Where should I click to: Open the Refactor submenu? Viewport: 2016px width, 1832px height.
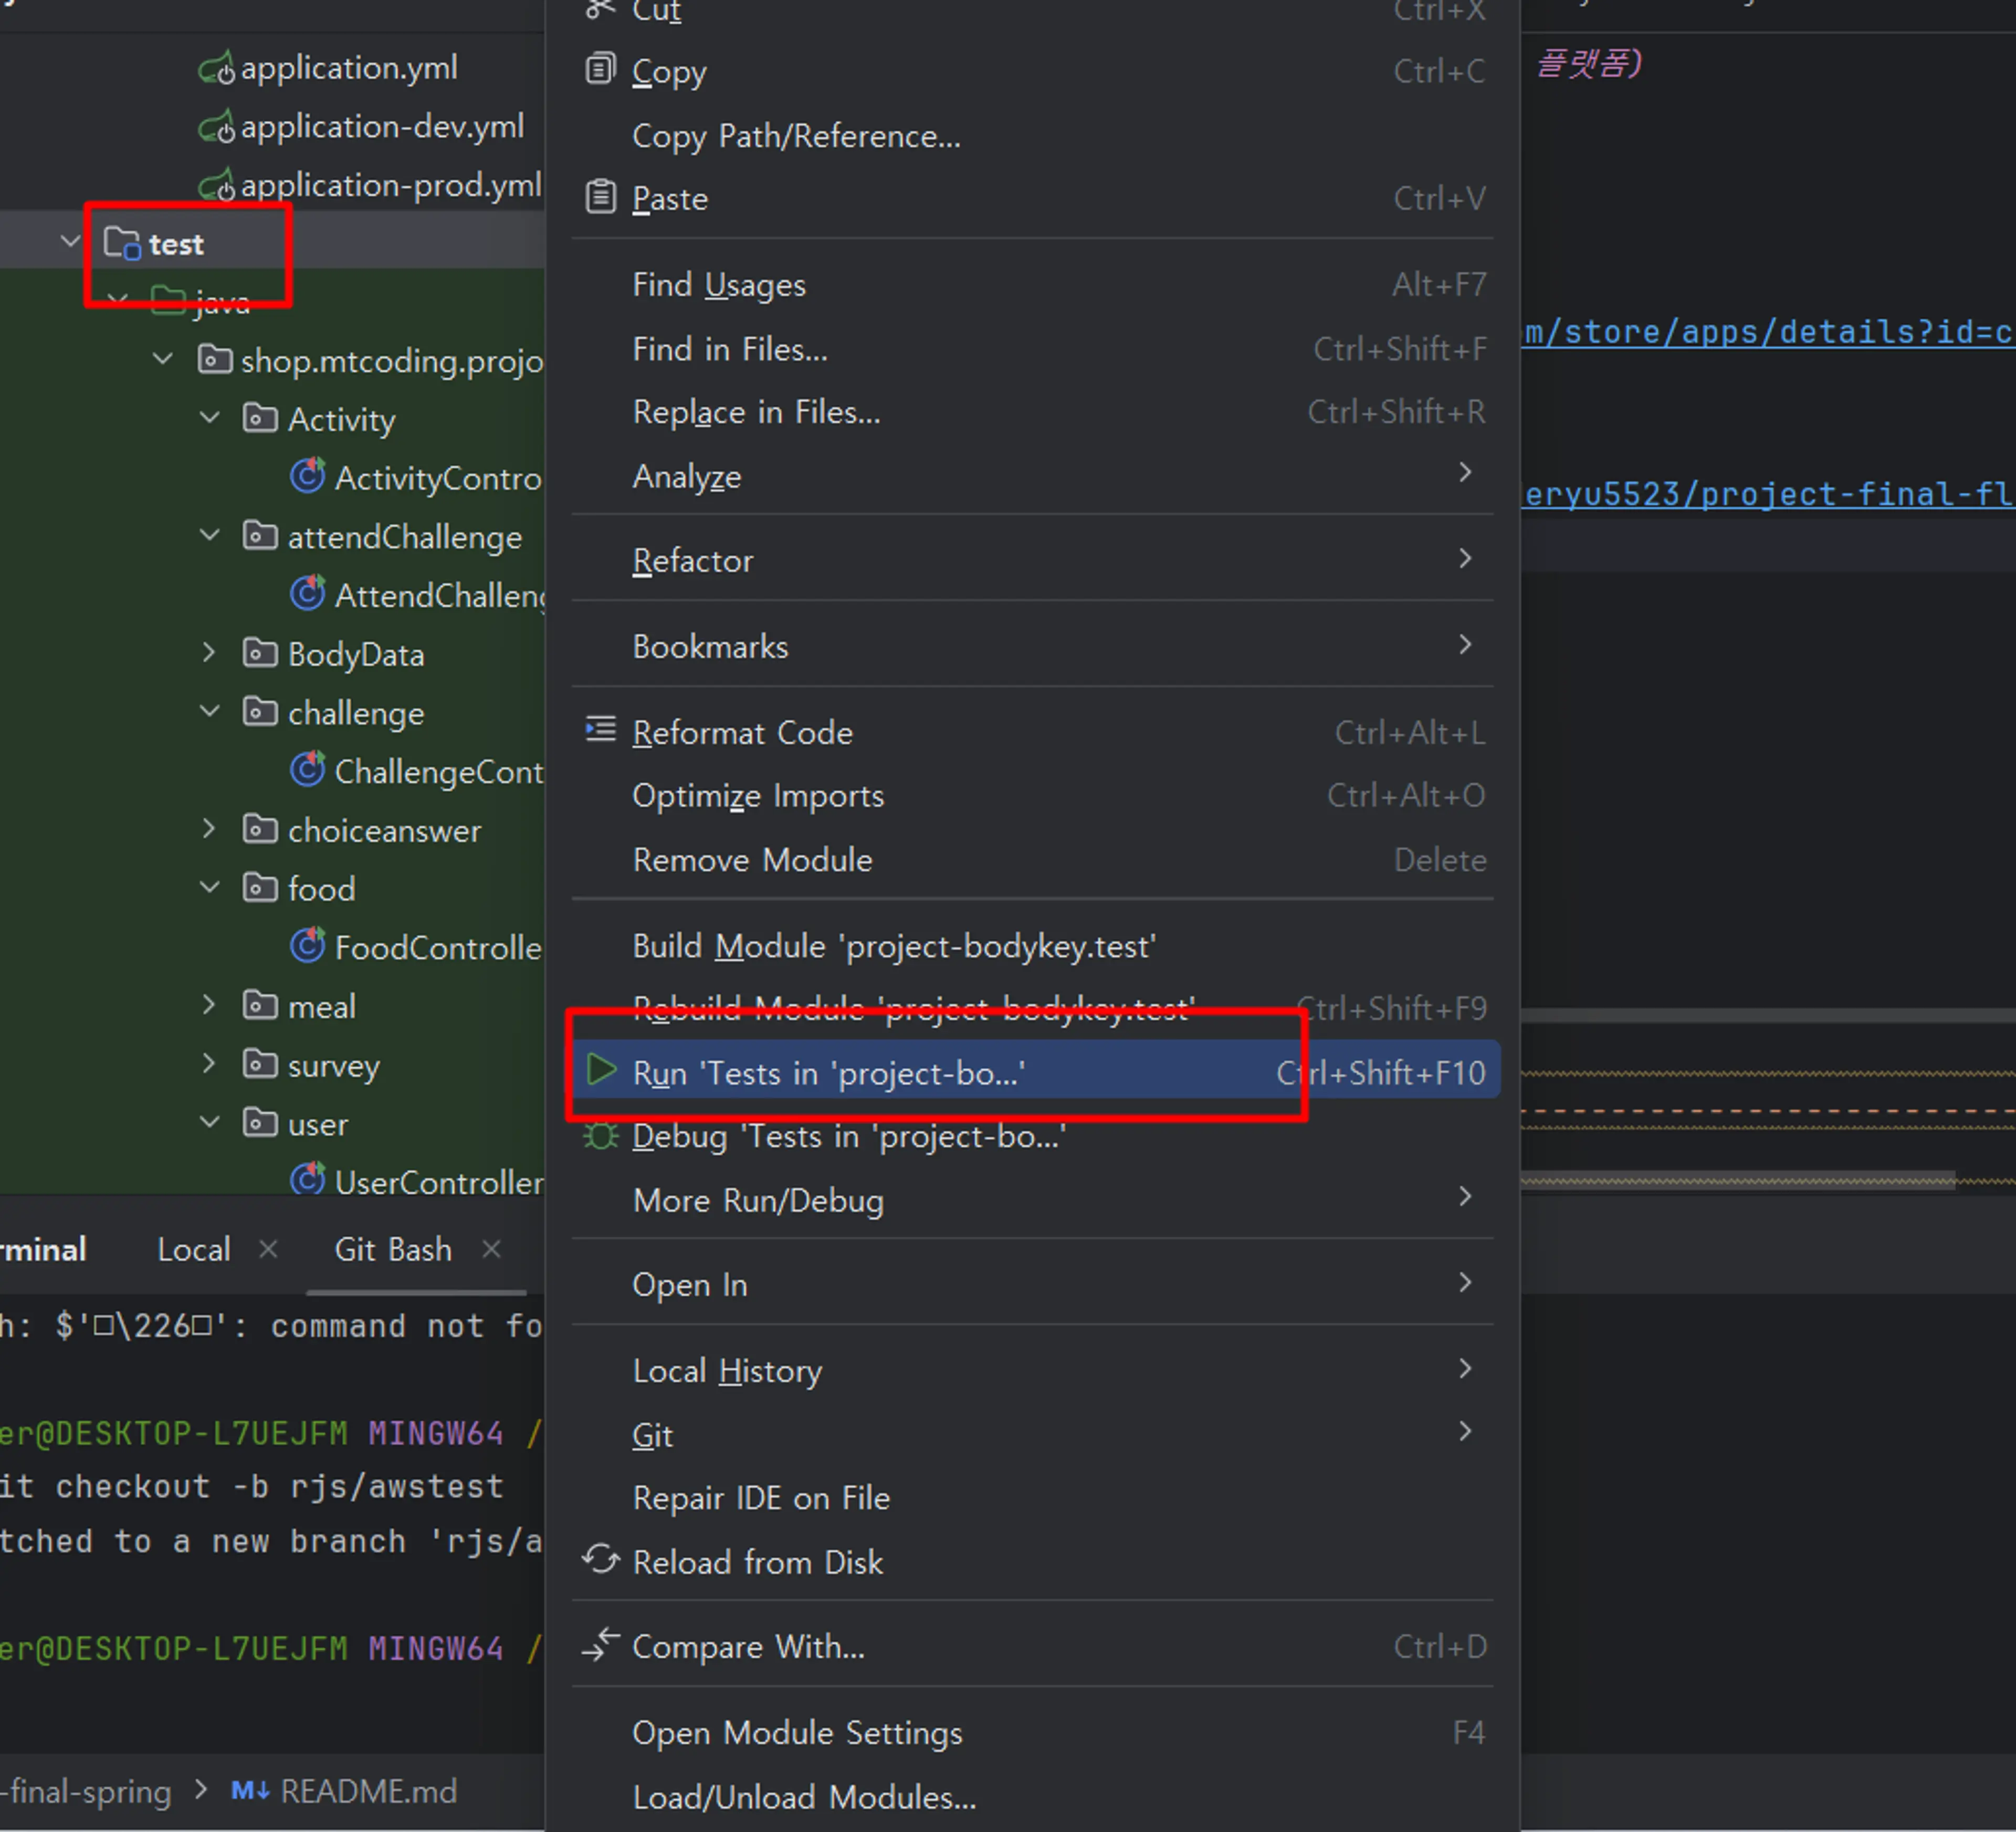1033,561
